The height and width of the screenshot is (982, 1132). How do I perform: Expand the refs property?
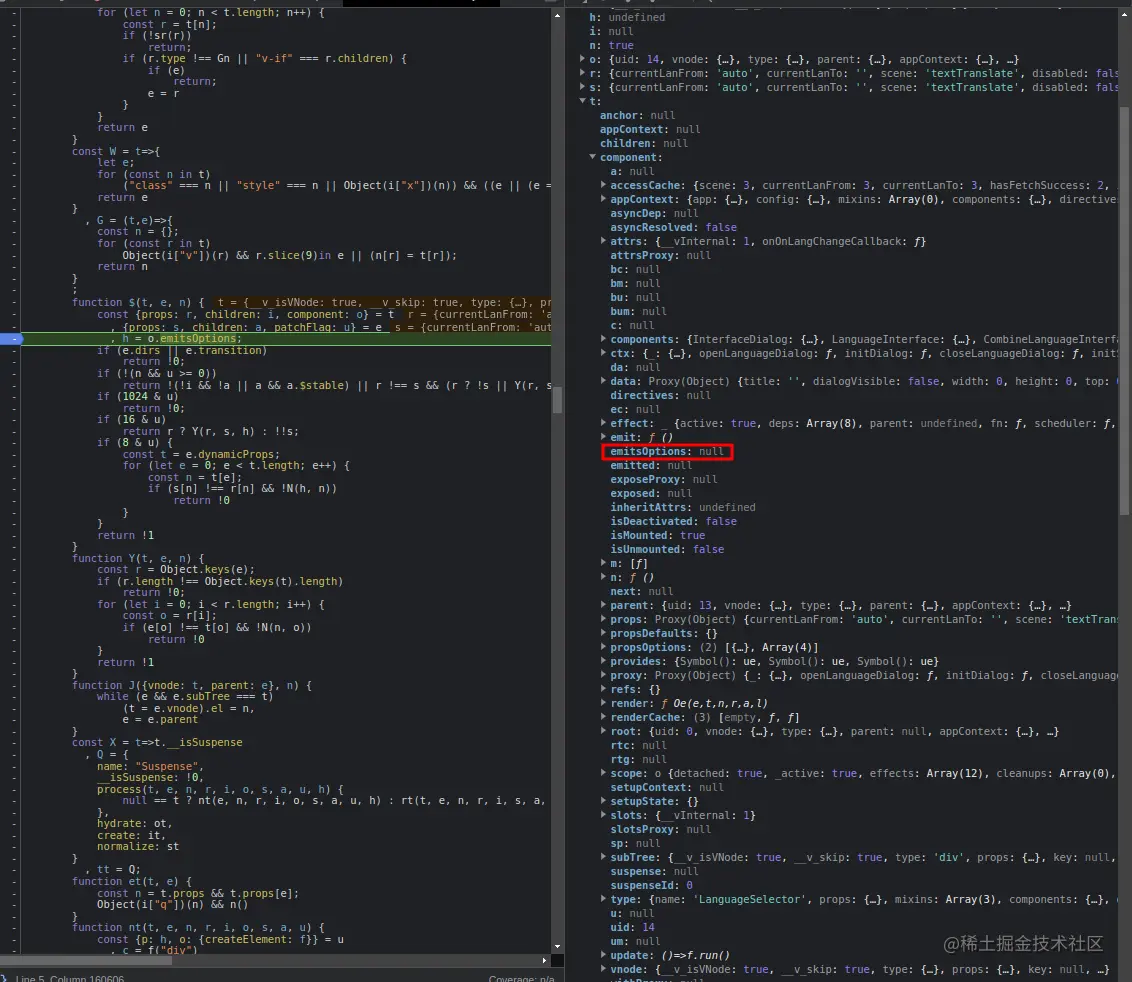pyautogui.click(x=604, y=690)
